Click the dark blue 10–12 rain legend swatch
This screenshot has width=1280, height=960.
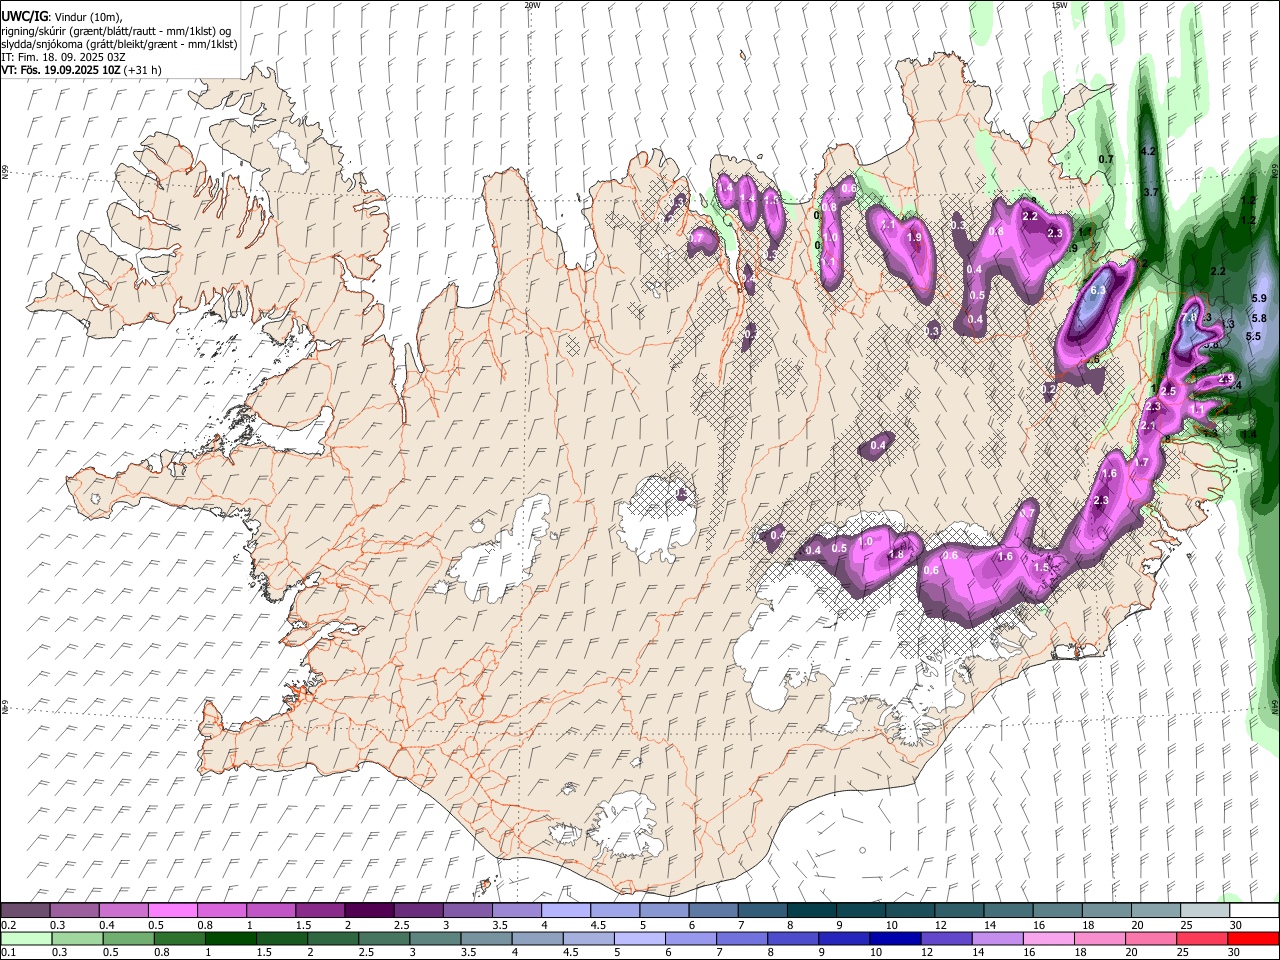(x=894, y=939)
